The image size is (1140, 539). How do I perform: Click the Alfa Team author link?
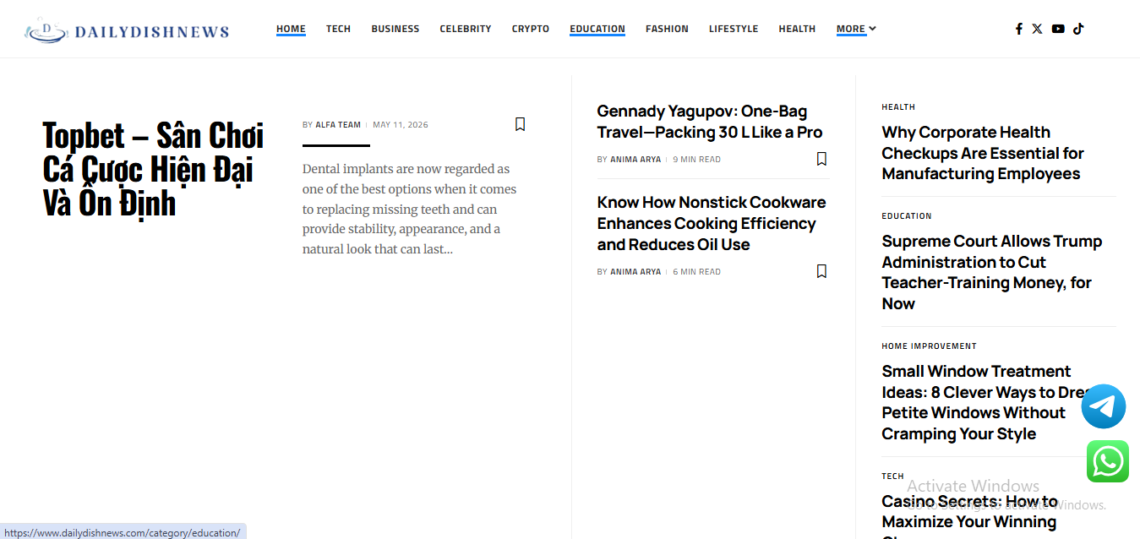[337, 125]
